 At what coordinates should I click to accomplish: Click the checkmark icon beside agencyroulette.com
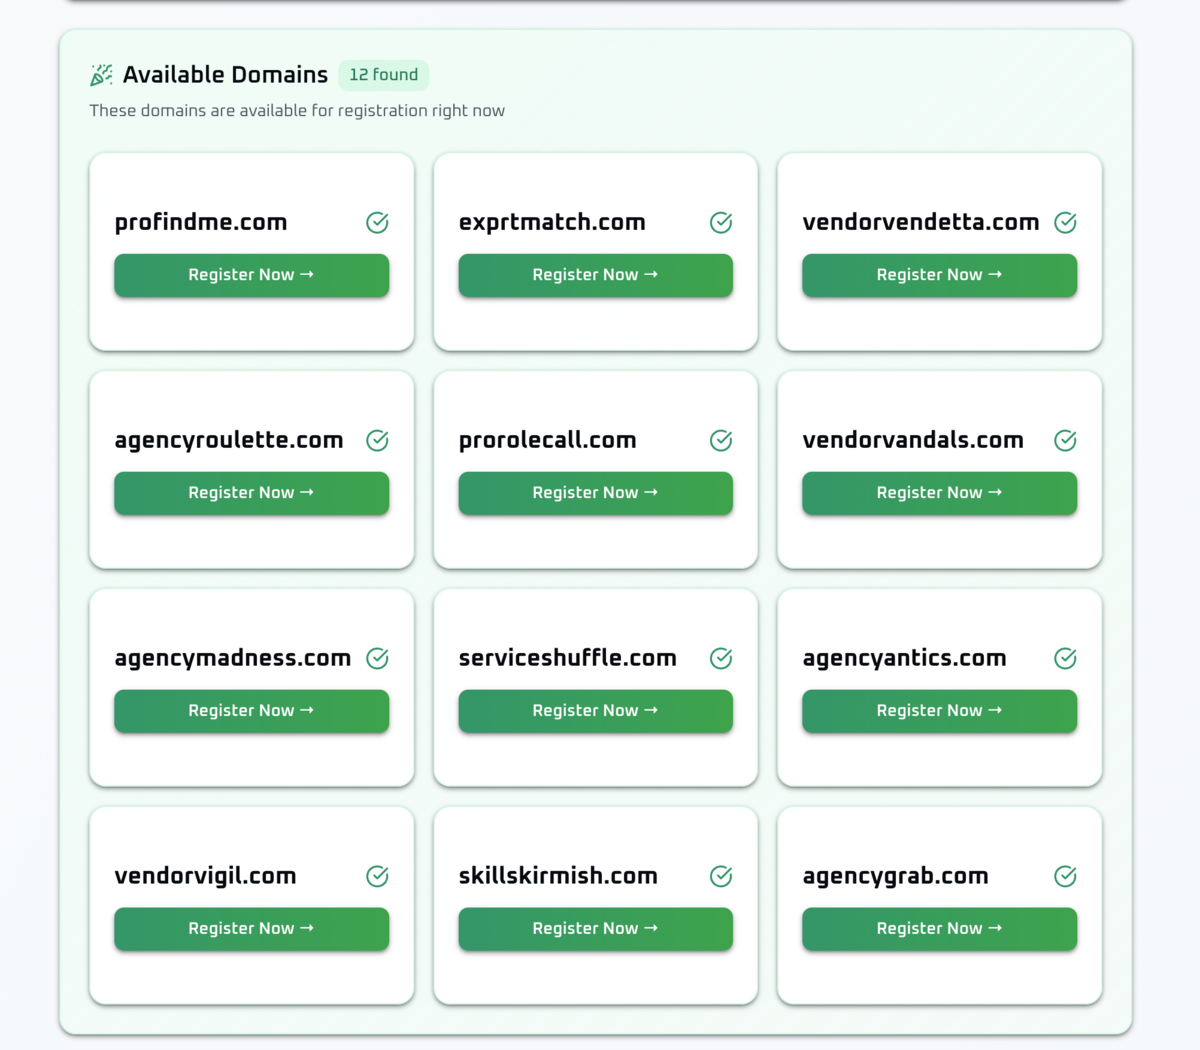pos(377,441)
